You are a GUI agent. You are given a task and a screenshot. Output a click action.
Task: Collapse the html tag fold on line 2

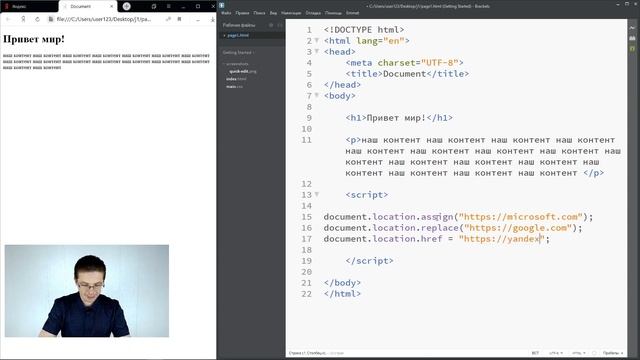pos(317,40)
